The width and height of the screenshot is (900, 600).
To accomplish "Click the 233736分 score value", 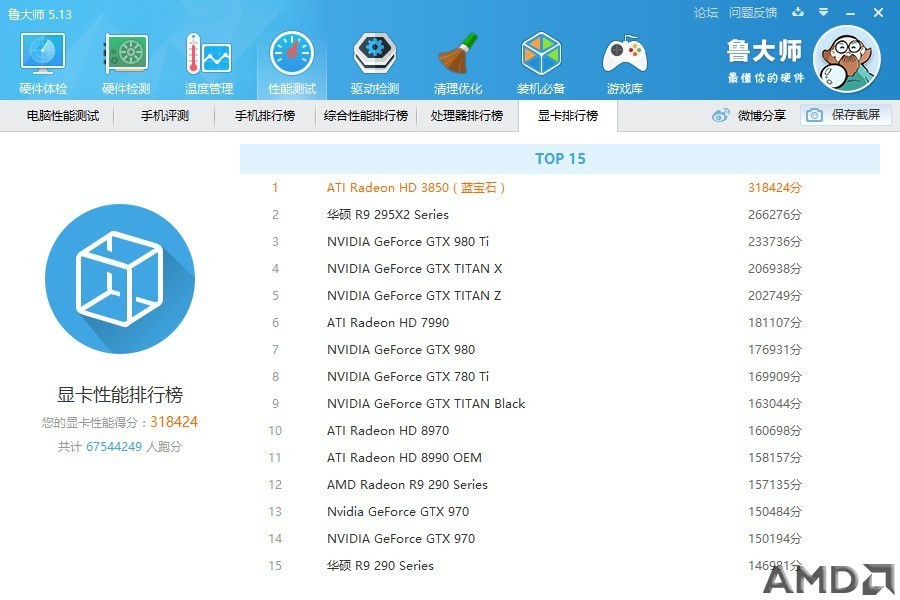I will tap(775, 242).
